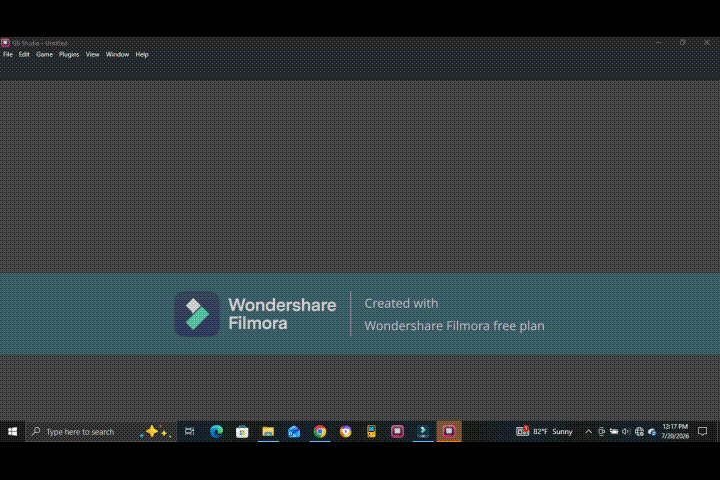Open the shield browser icon beside Chrome
The width and height of the screenshot is (720, 480).
[x=346, y=431]
